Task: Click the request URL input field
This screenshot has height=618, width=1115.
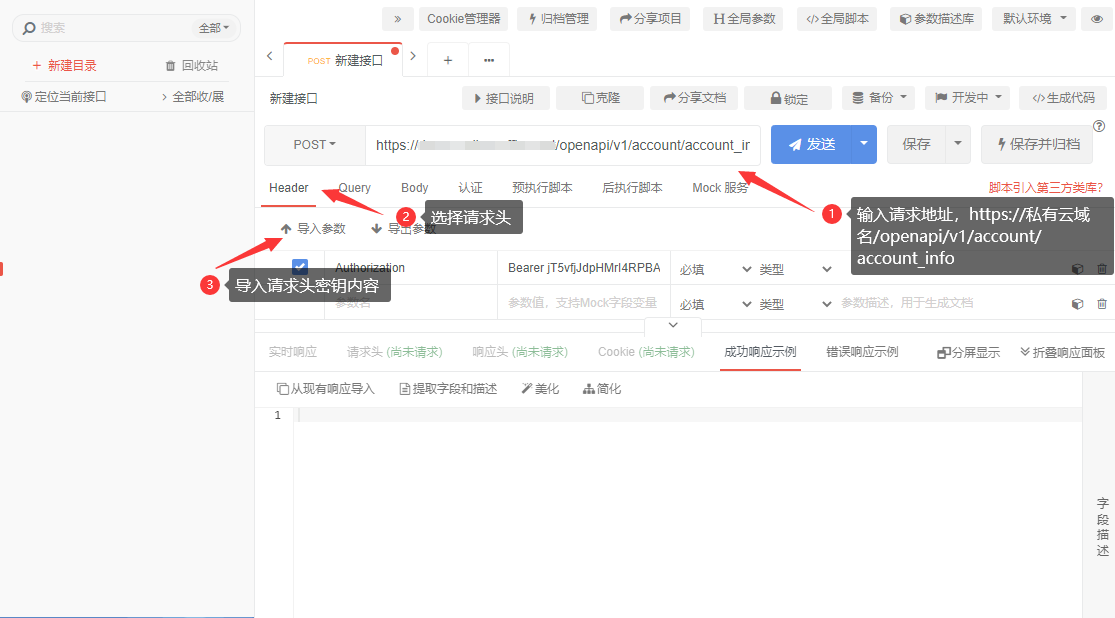Action: click(x=562, y=145)
